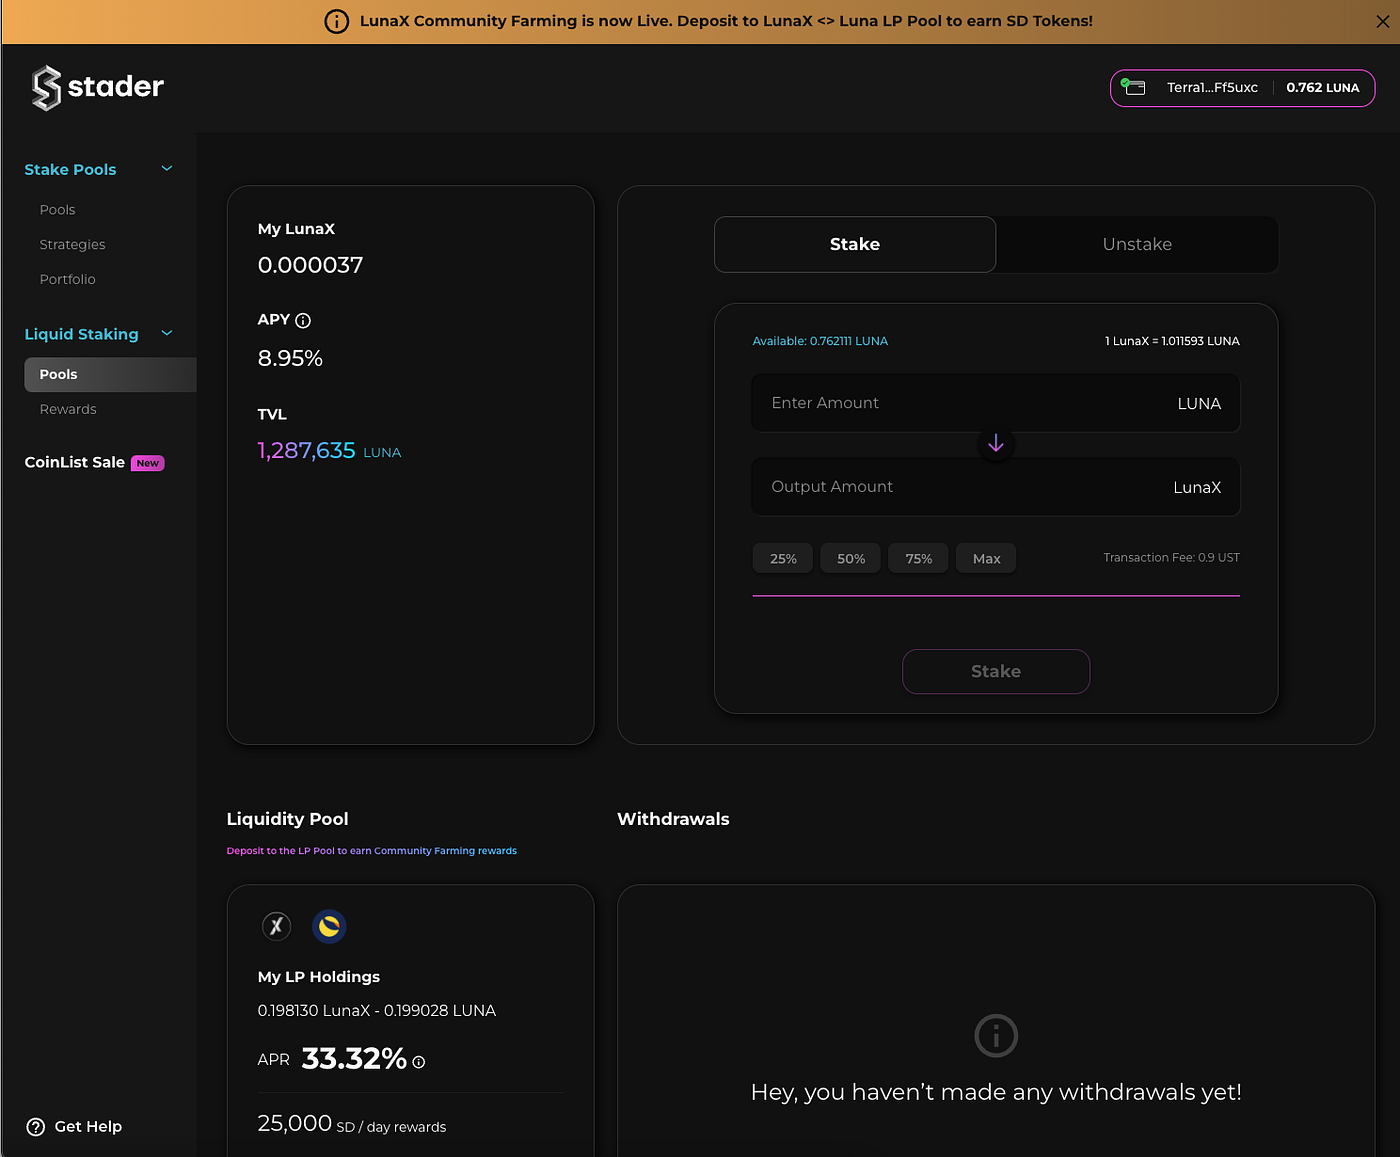Click the LunaX token icon in Liquidity Pool
The width and height of the screenshot is (1400, 1157).
point(277,926)
